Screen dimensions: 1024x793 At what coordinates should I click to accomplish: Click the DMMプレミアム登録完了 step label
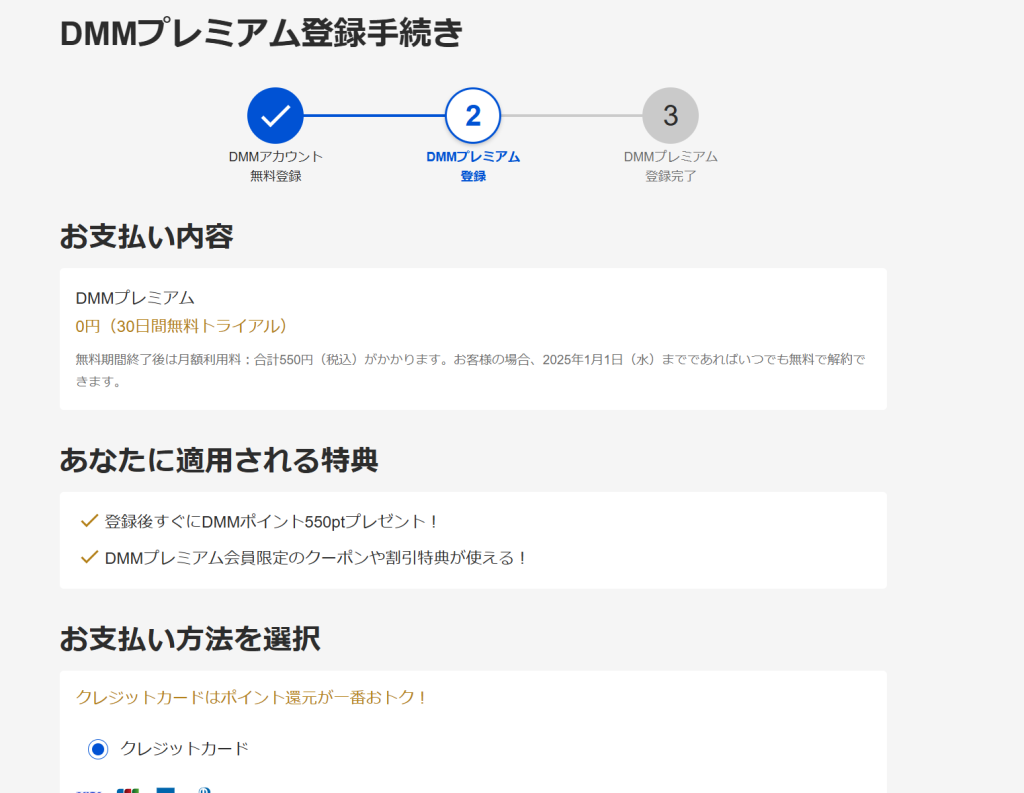pyautogui.click(x=670, y=166)
